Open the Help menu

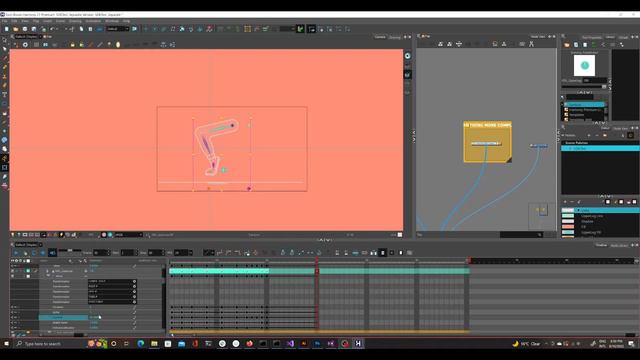click(127, 21)
